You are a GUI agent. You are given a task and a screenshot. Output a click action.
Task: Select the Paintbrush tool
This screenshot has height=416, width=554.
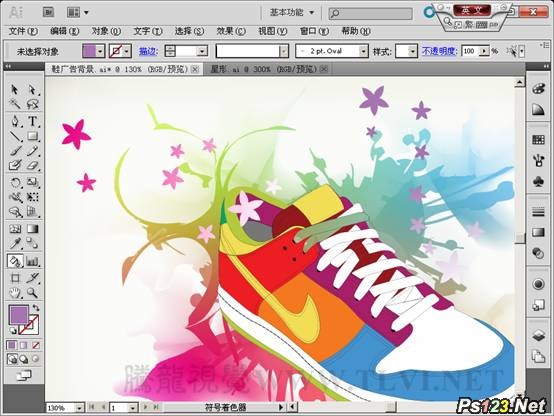click(x=15, y=151)
